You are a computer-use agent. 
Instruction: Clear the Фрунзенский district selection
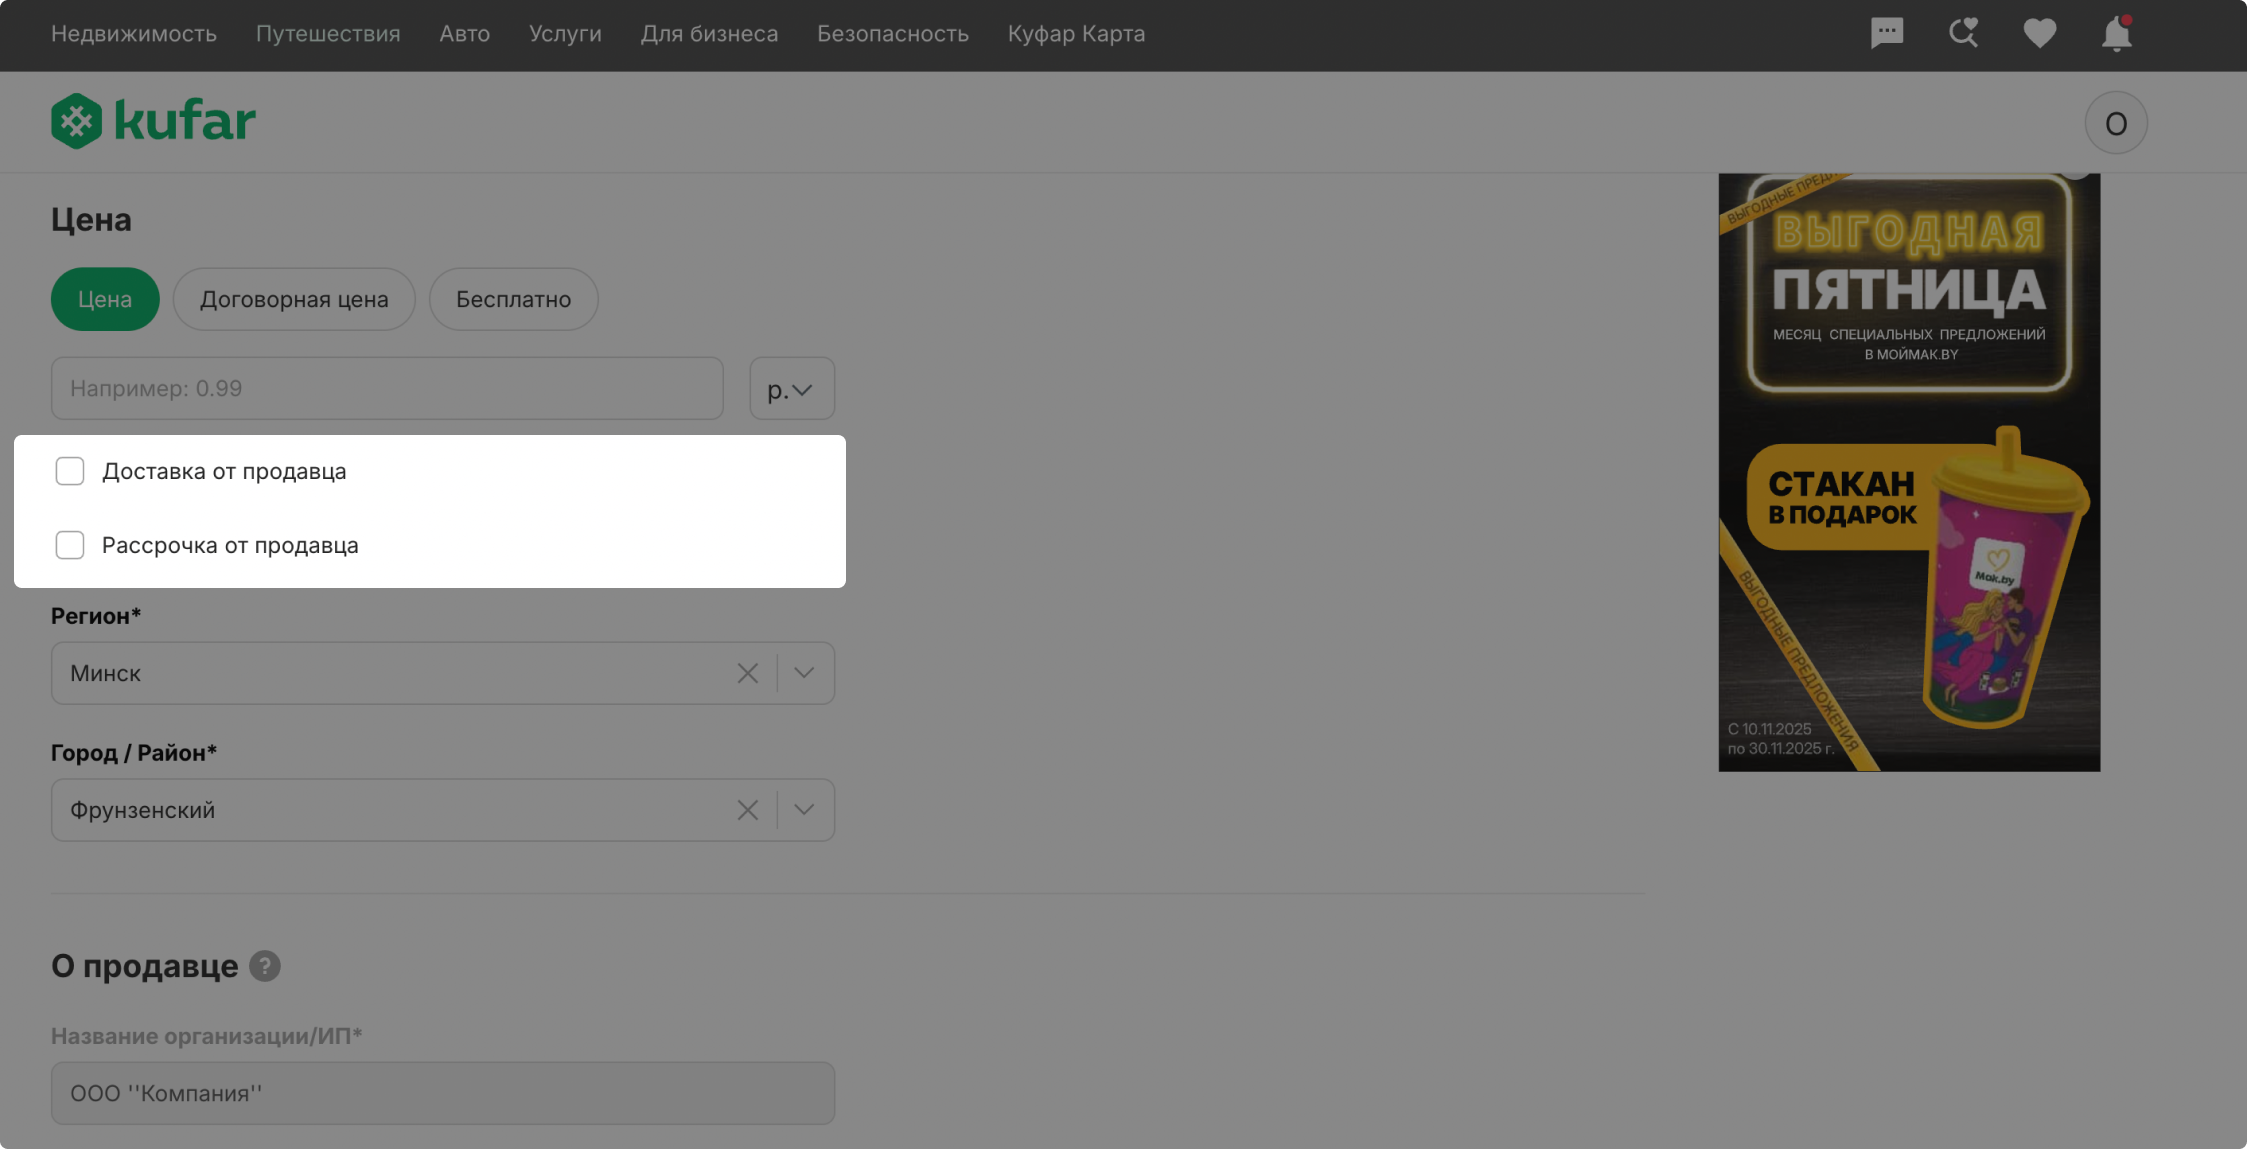747,810
